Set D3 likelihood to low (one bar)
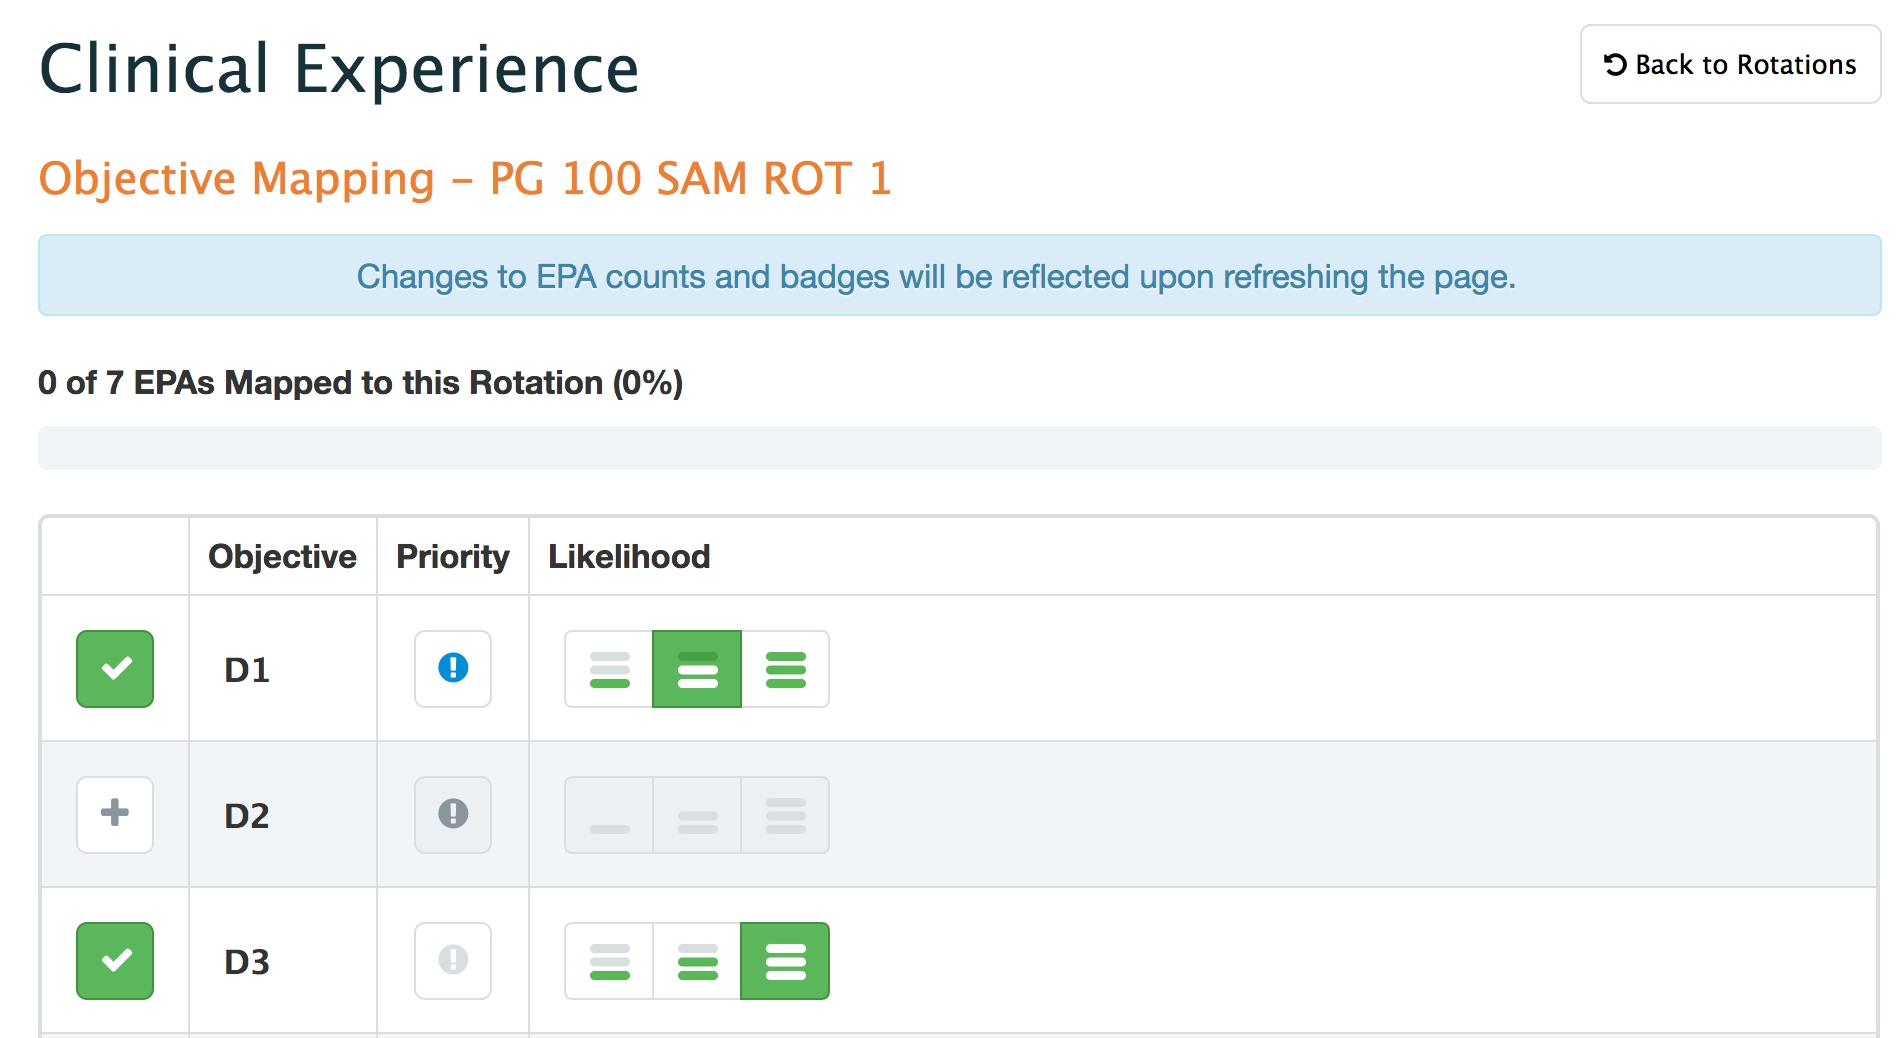Viewport: 1902px width, 1038px height. point(609,961)
